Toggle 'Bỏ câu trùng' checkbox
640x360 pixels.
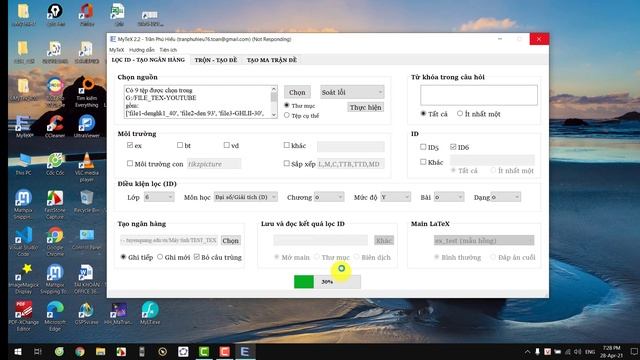coord(197,257)
